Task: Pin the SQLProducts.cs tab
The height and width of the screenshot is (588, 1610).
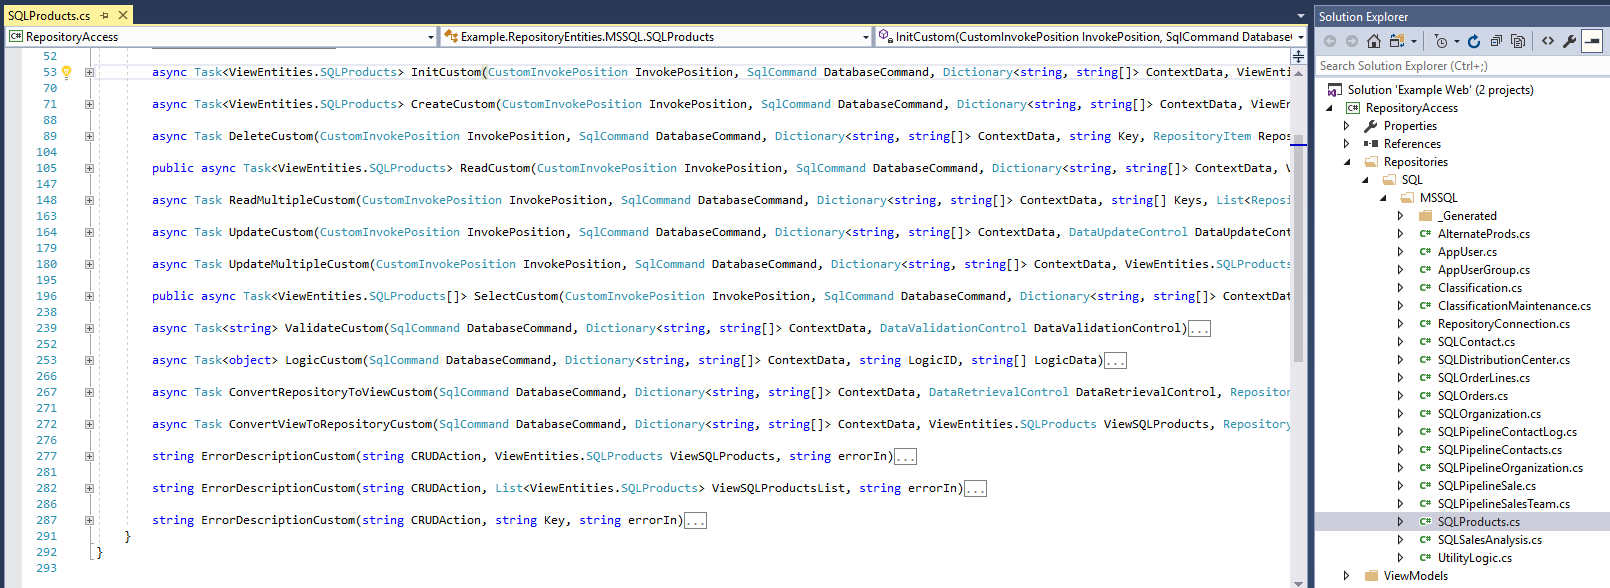Action: (105, 15)
